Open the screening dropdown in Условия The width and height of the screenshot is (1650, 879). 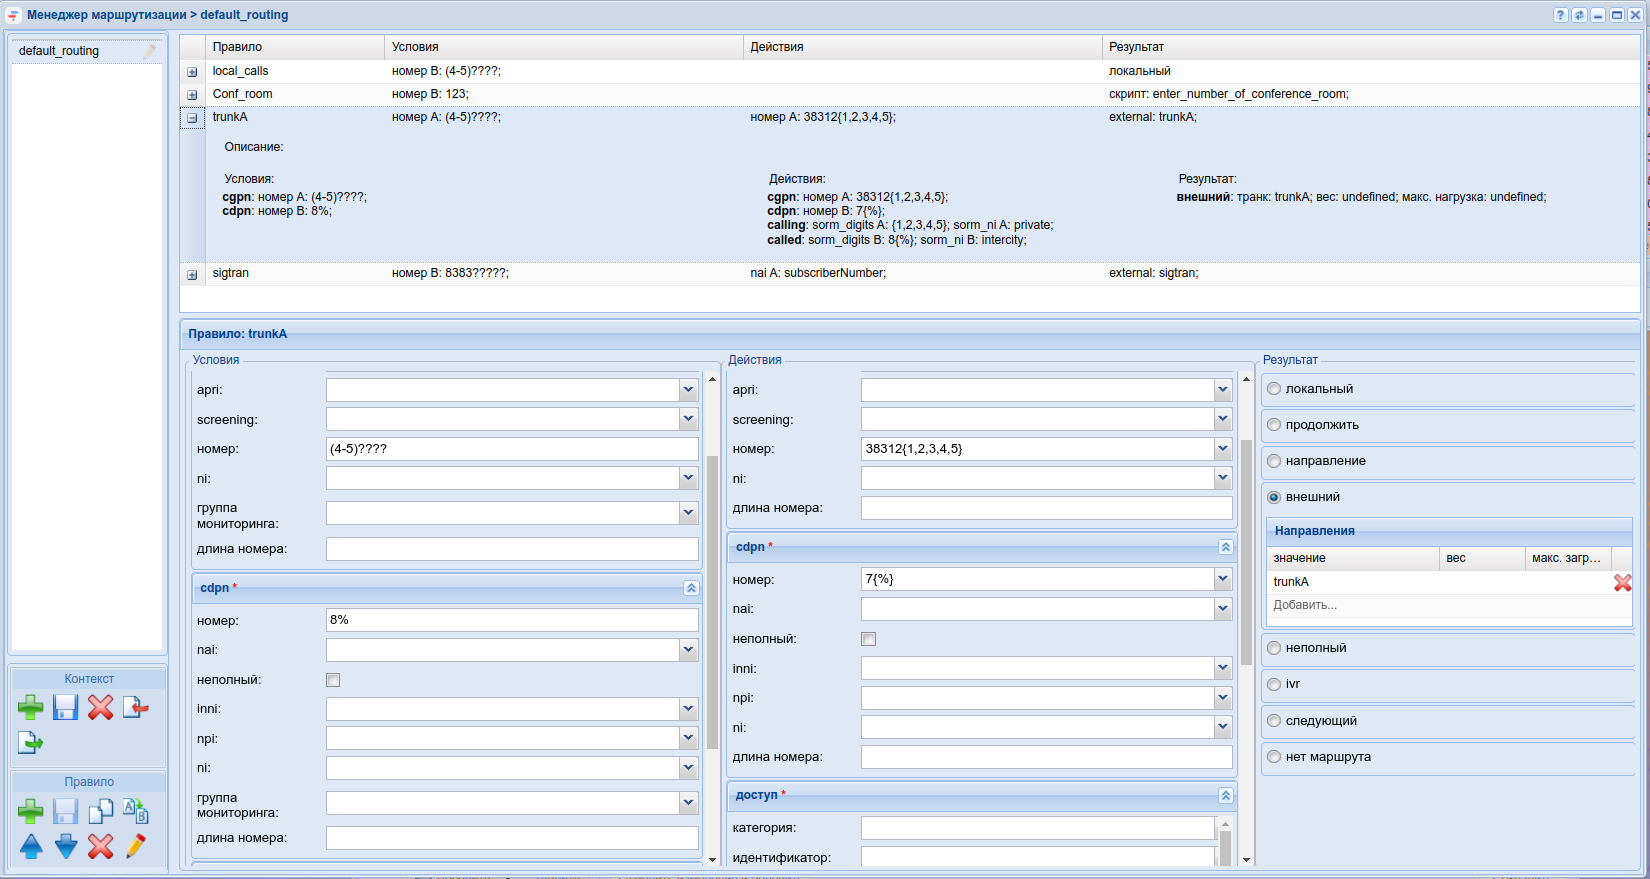[x=688, y=419]
